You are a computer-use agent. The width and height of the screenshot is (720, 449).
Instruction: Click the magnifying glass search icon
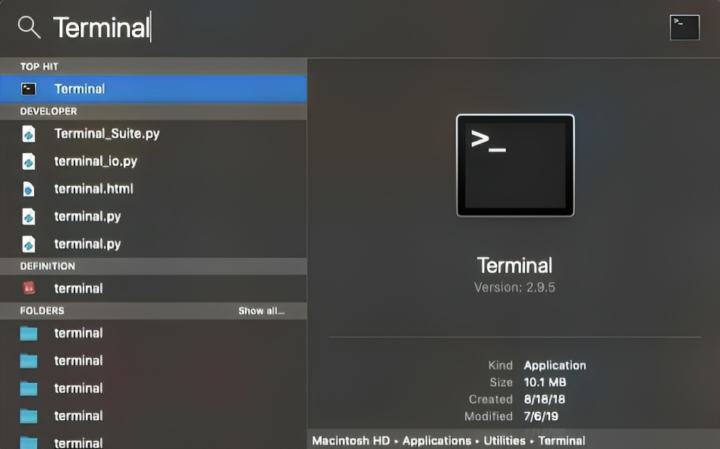point(29,27)
